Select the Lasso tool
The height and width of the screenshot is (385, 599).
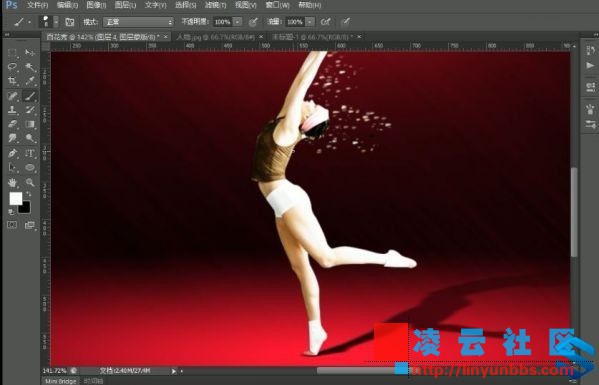(x=12, y=66)
